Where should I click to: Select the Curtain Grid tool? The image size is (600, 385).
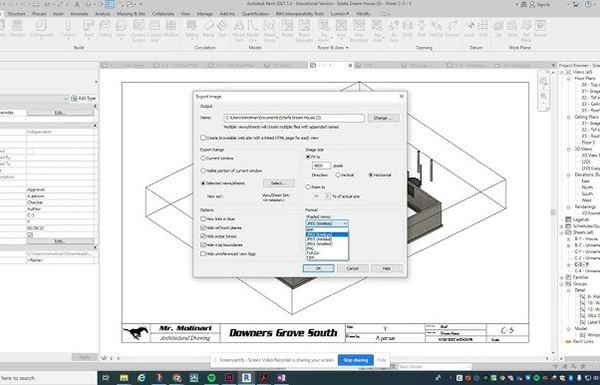tap(155, 31)
